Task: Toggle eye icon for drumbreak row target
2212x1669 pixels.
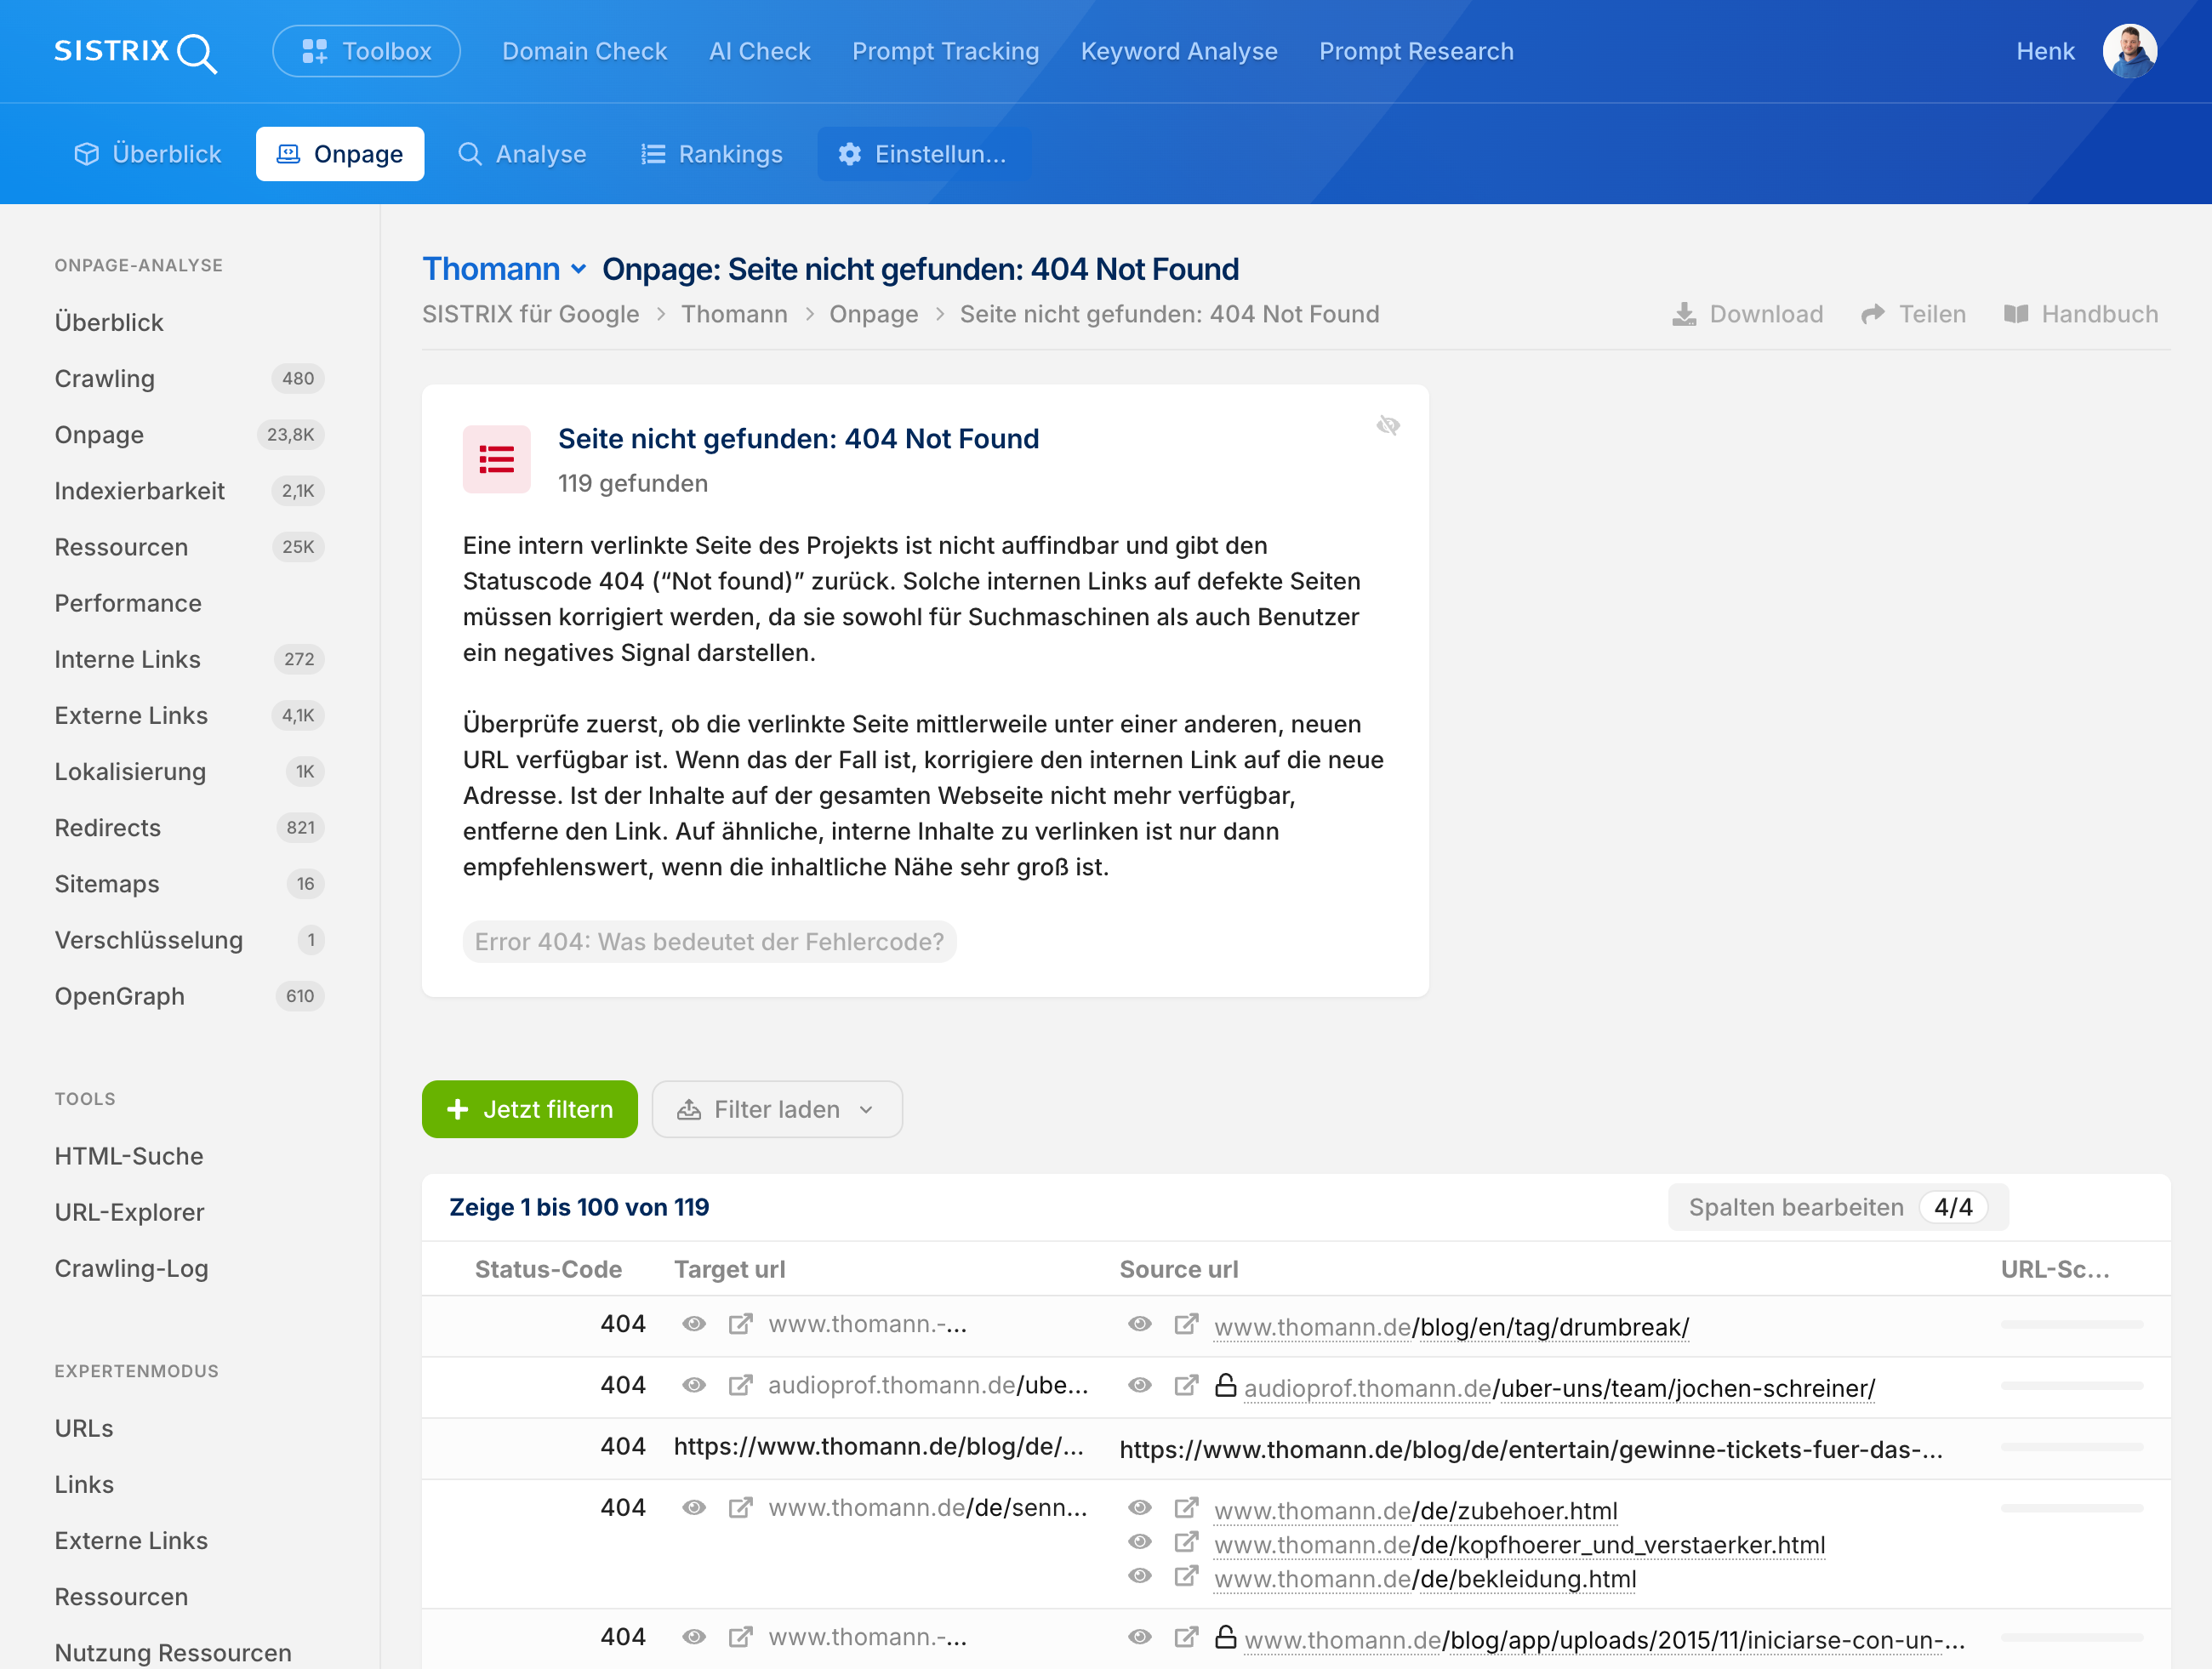Action: click(694, 1324)
